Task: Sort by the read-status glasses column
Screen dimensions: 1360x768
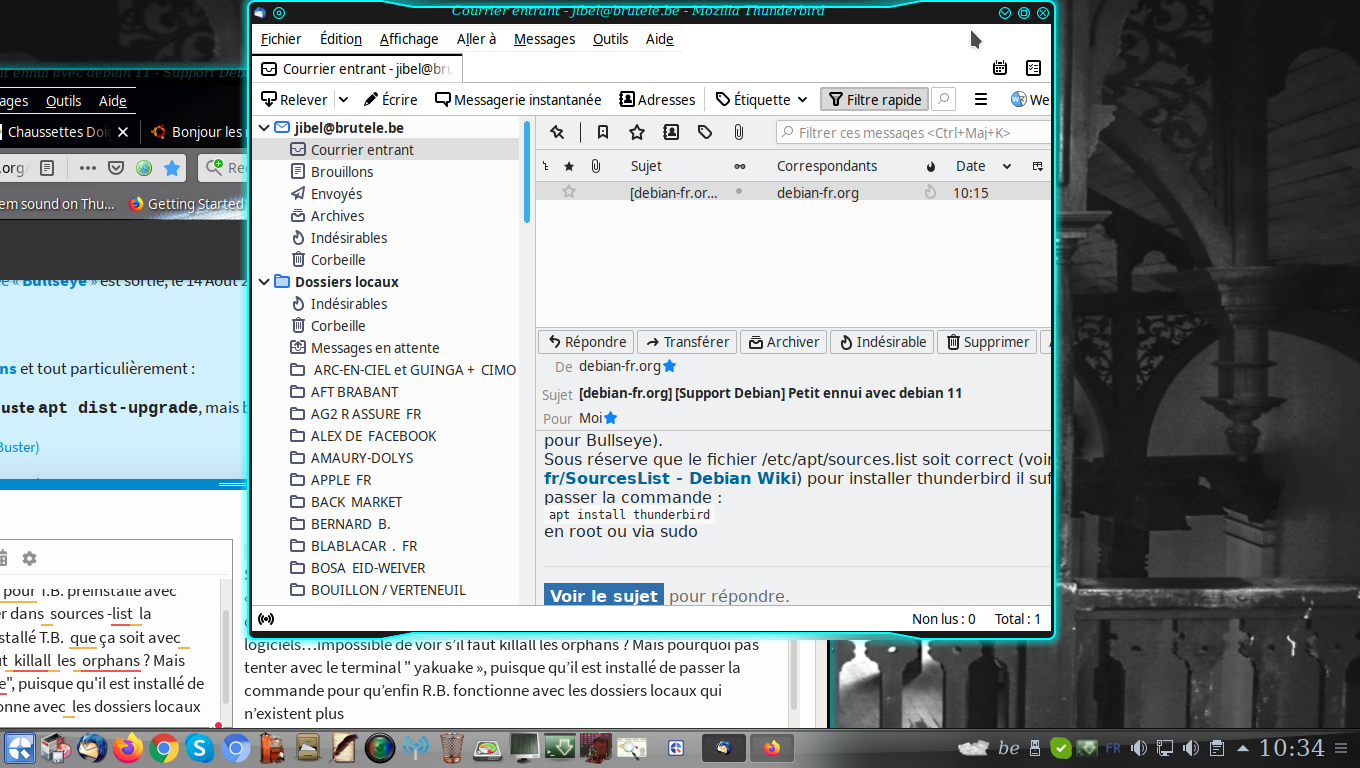Action: click(740, 166)
